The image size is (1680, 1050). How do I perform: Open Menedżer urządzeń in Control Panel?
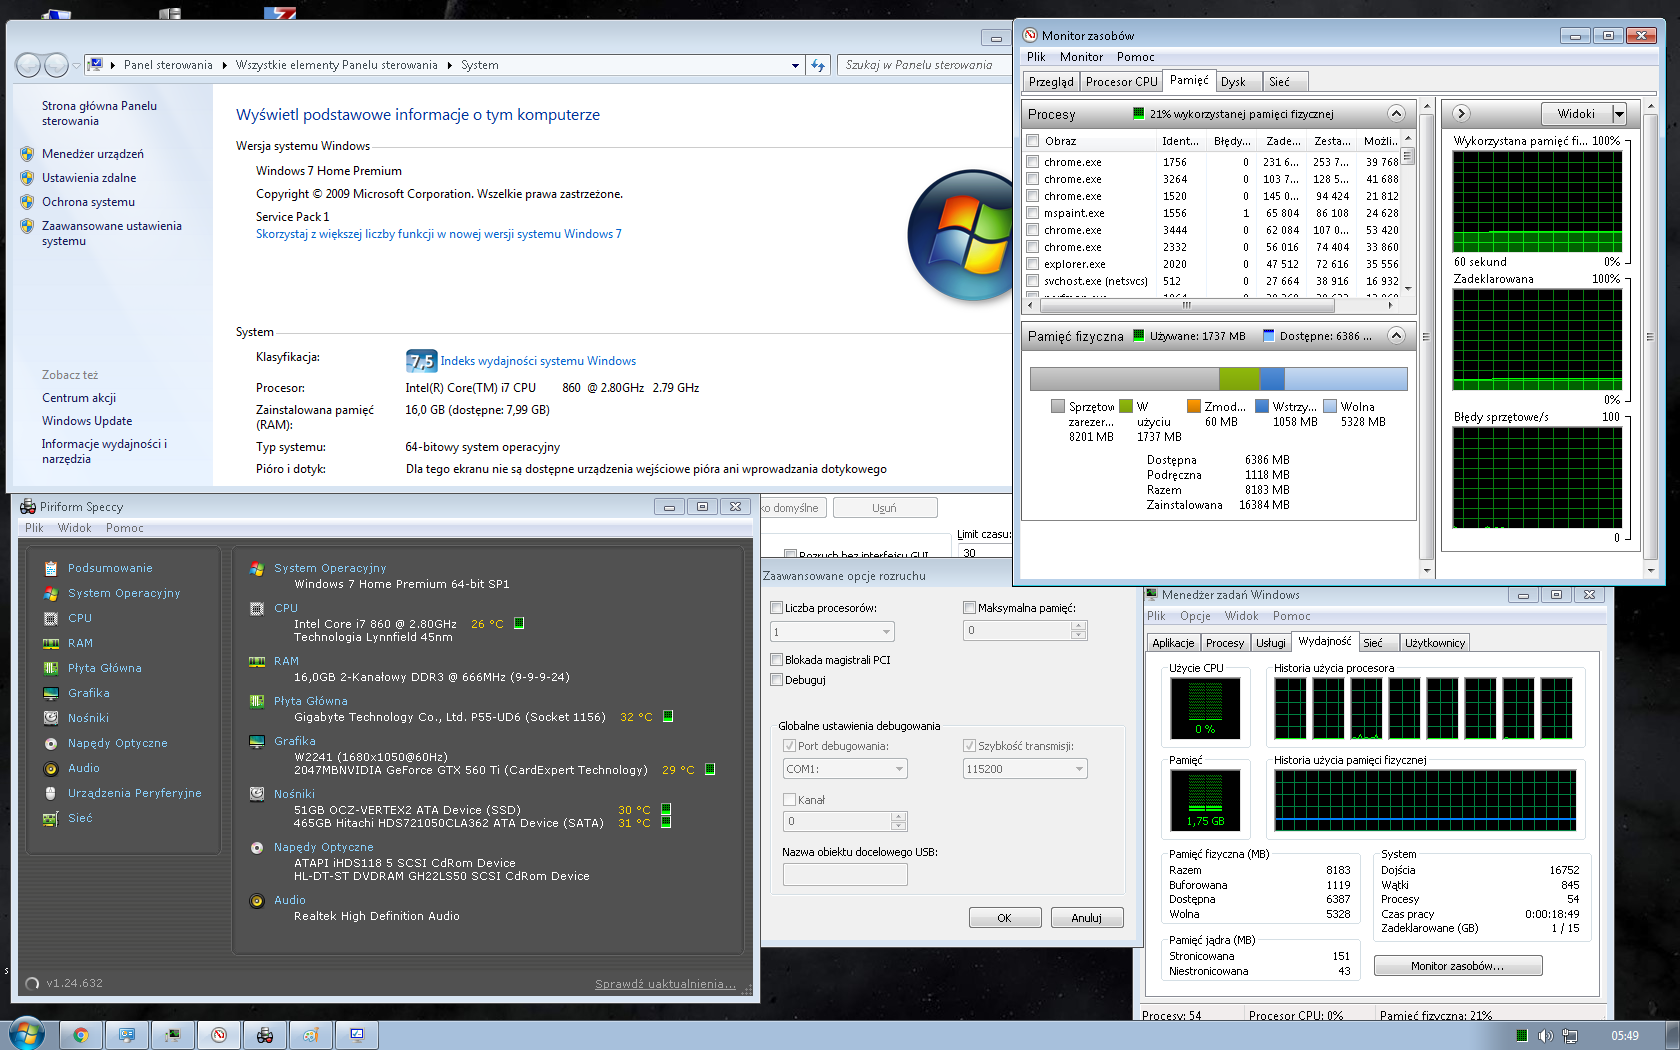point(94,153)
